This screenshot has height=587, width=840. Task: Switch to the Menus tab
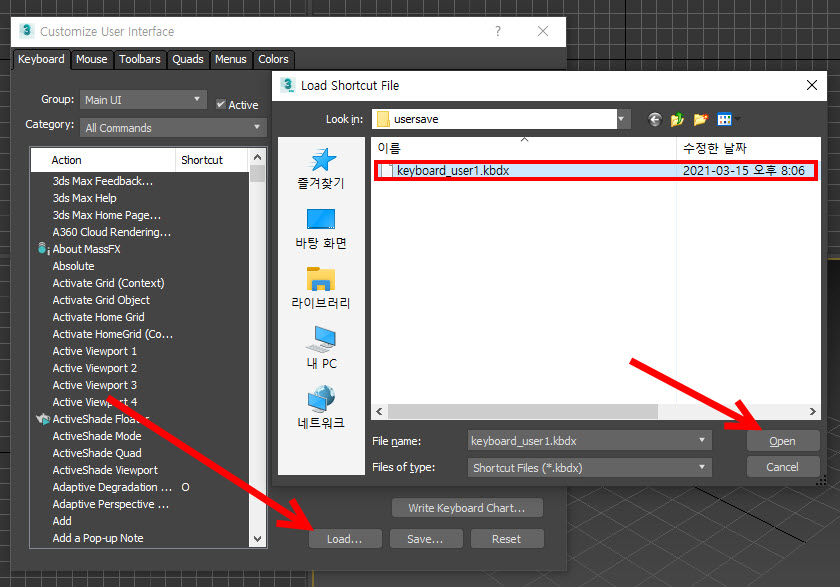(x=231, y=59)
